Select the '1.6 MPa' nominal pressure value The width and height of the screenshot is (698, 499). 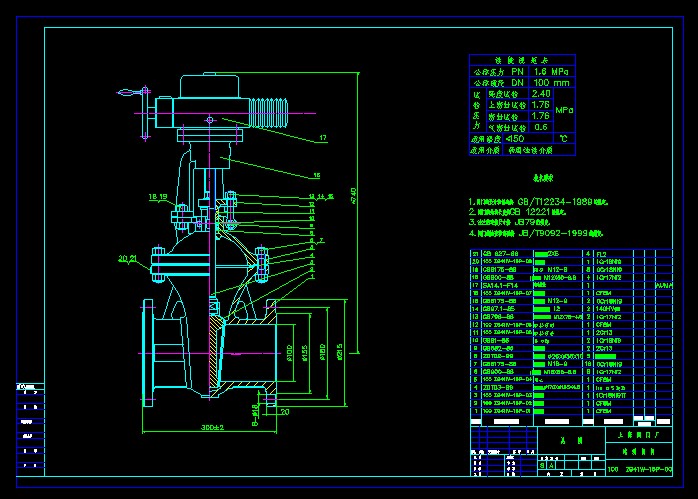click(551, 72)
